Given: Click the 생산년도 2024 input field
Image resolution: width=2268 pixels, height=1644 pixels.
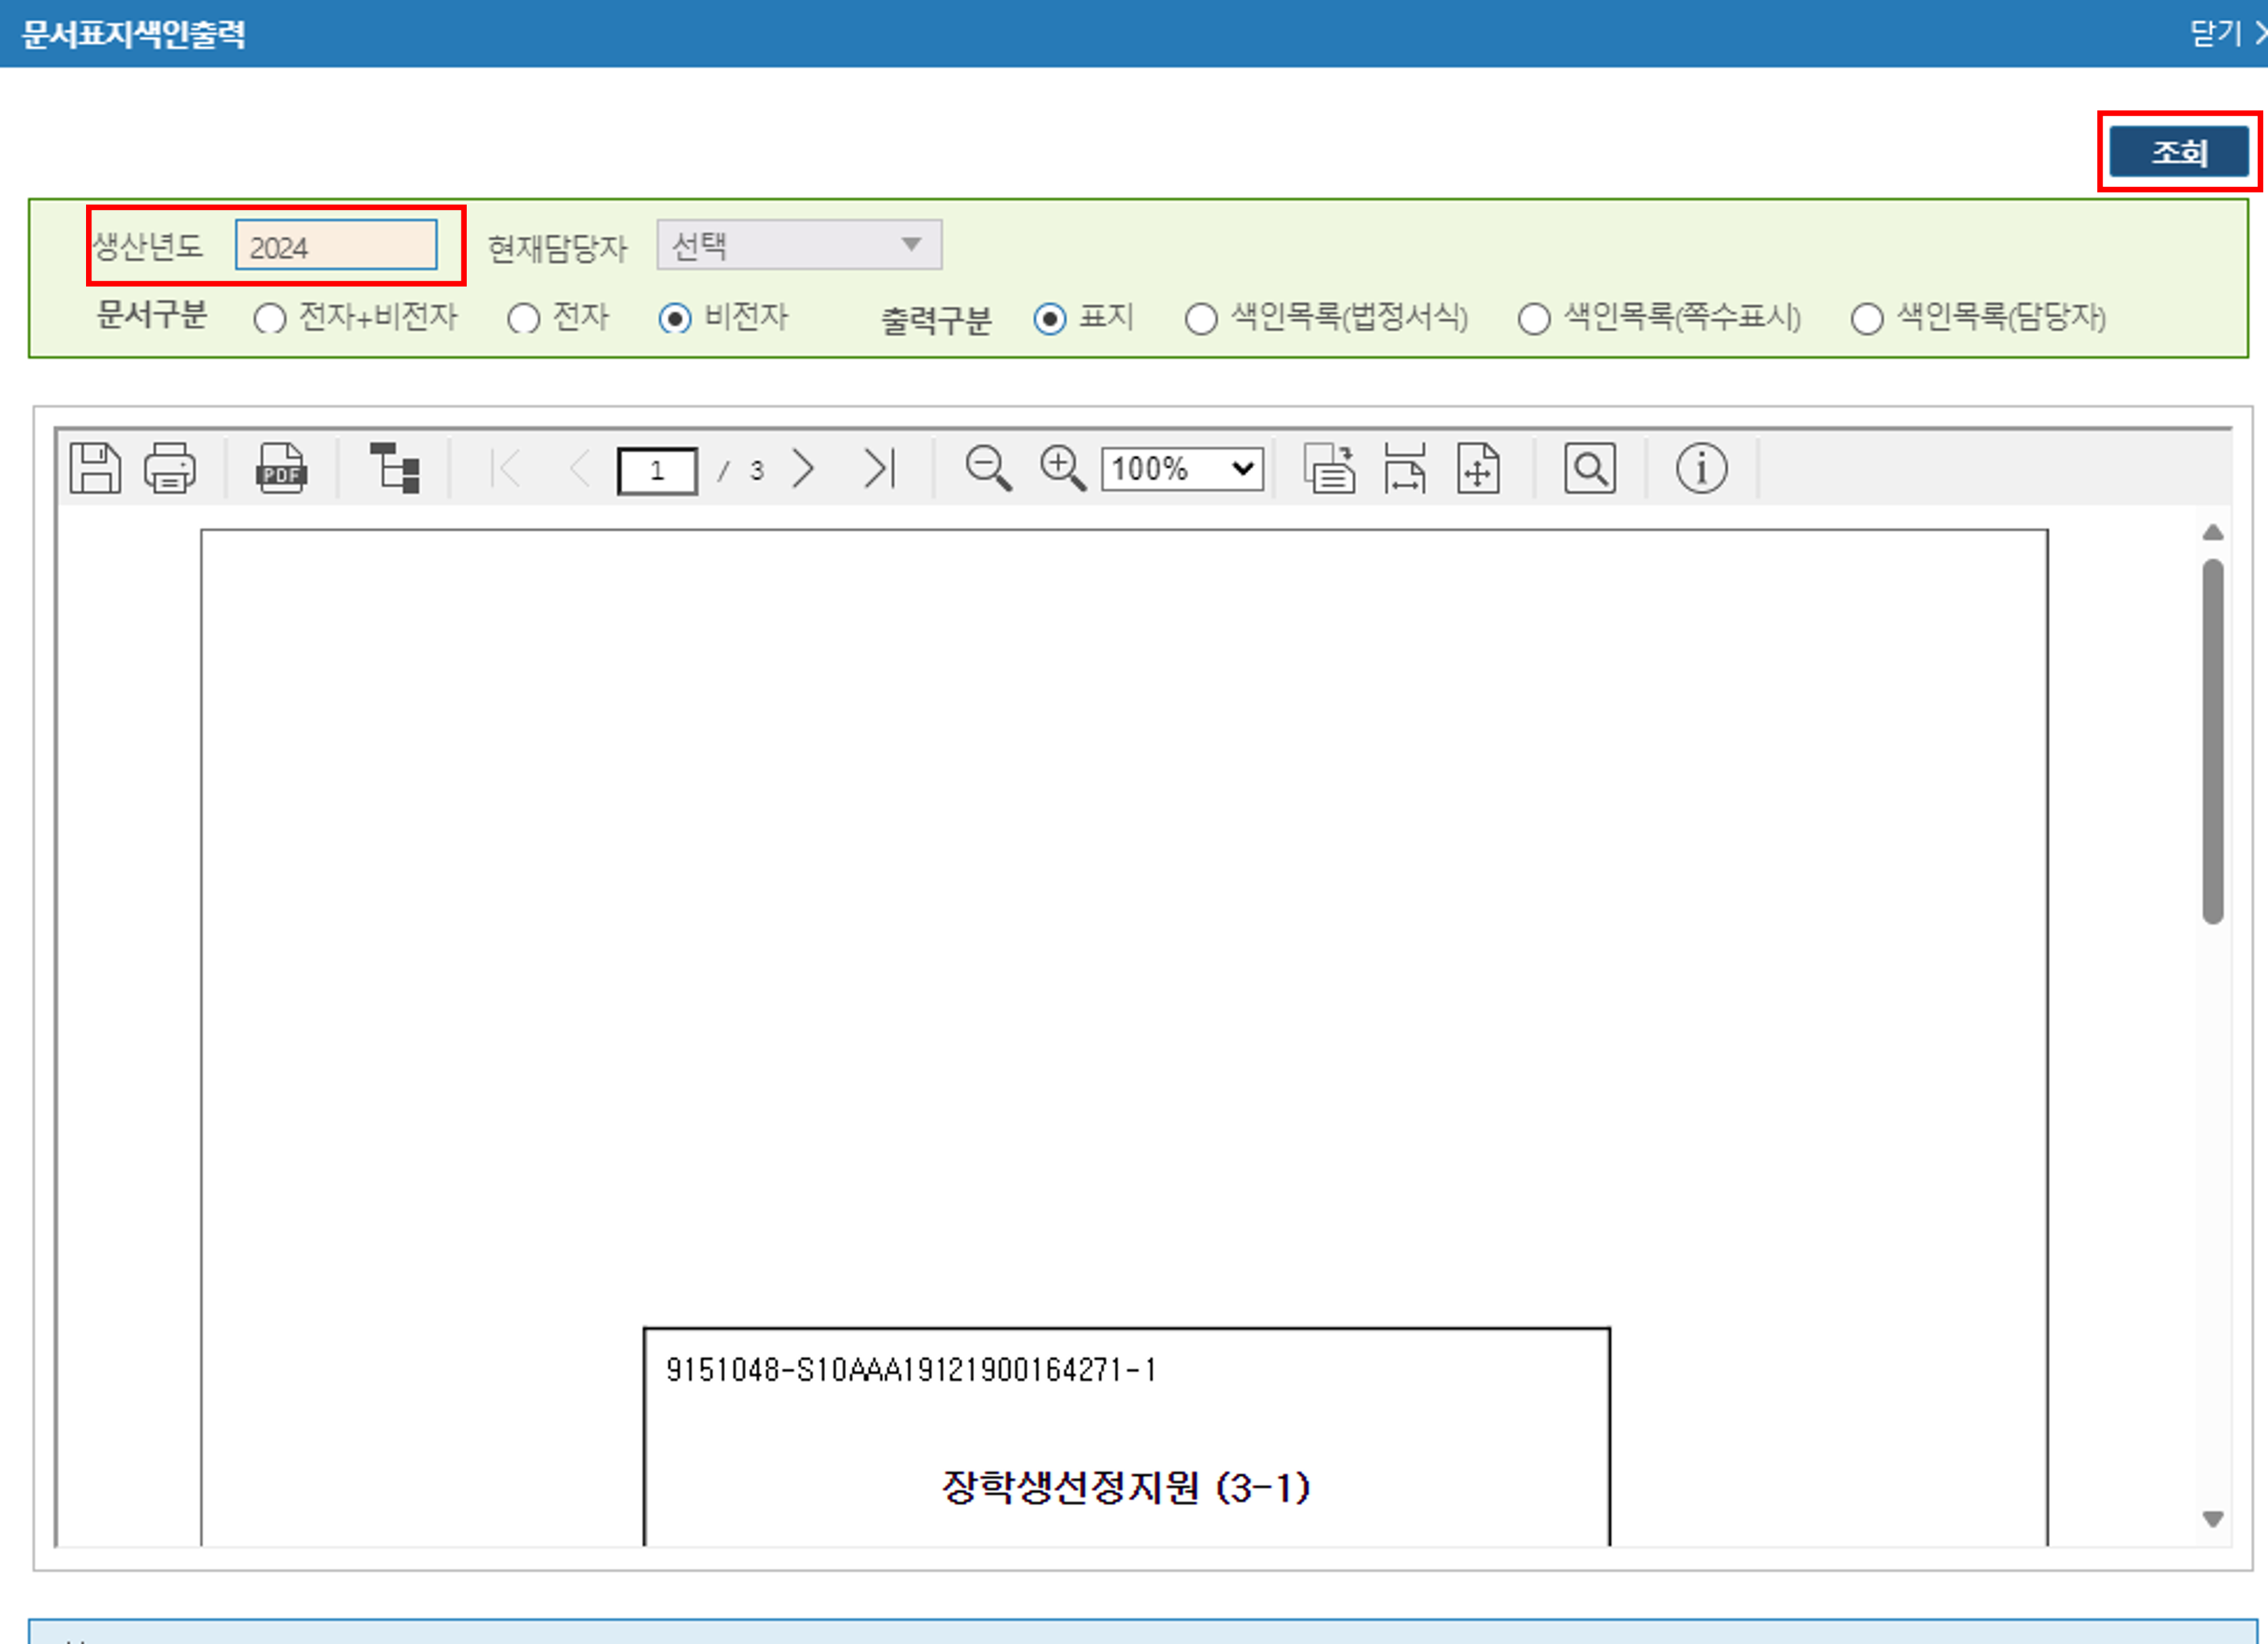Looking at the screenshot, I should 336,246.
